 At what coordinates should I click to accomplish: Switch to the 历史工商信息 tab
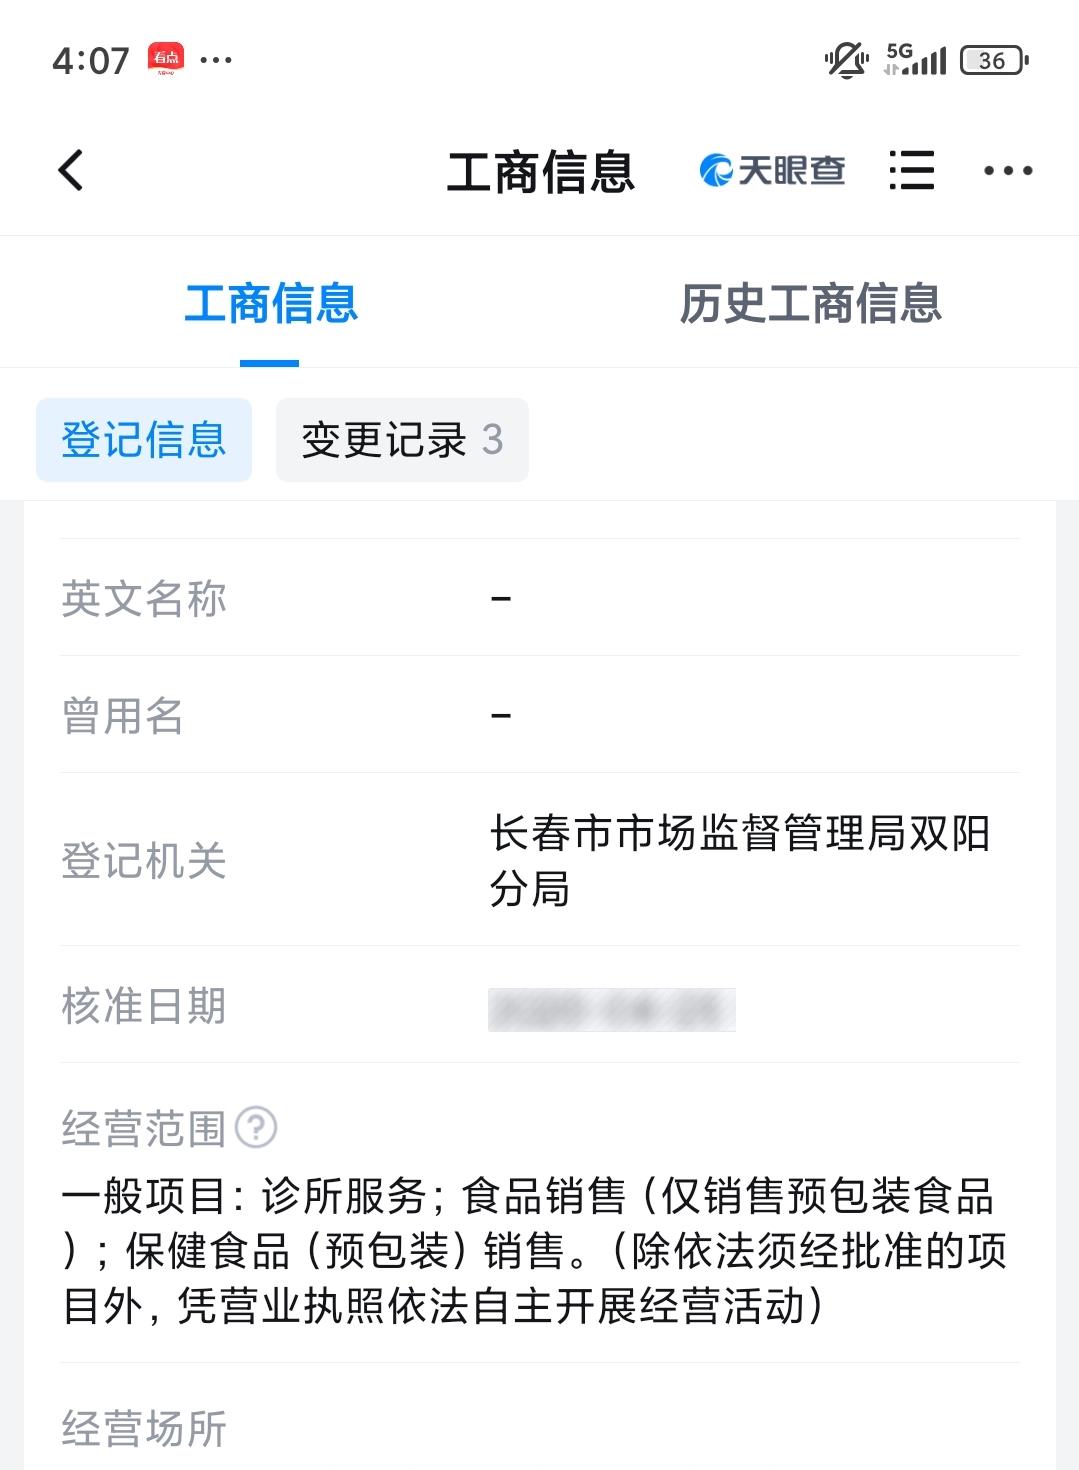click(810, 303)
